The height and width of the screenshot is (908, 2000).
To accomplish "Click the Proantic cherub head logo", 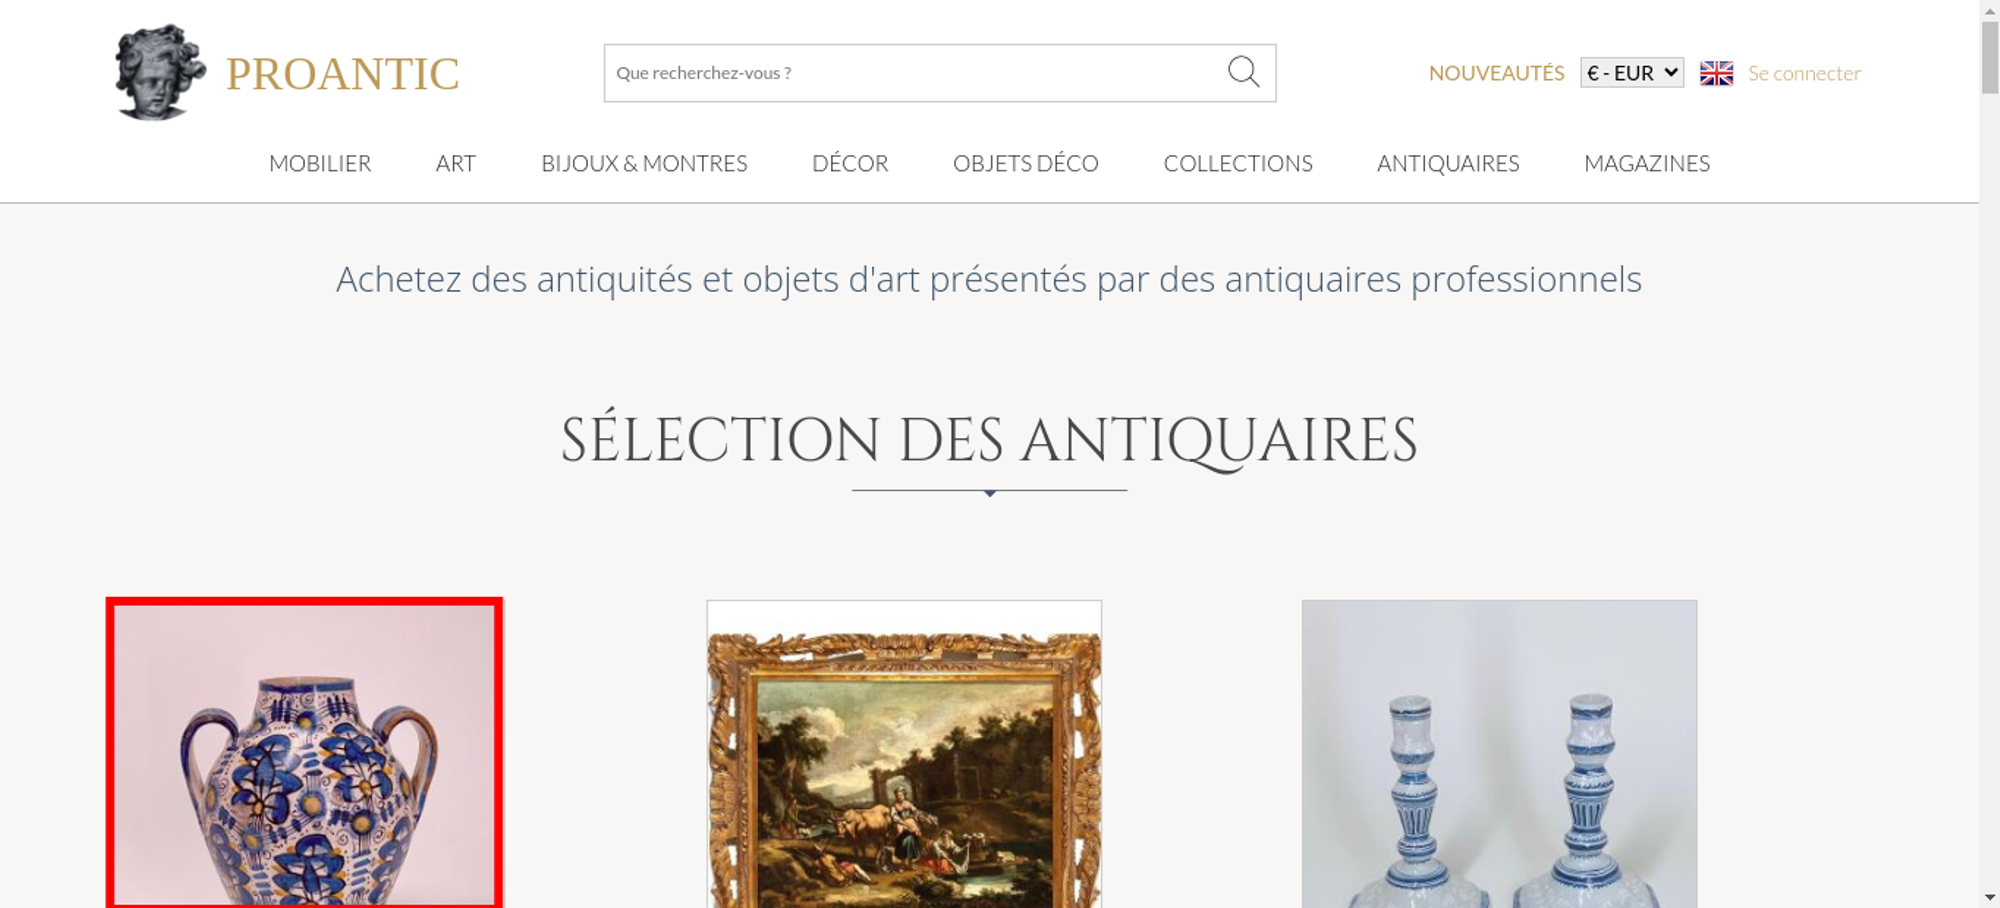I will coord(160,73).
